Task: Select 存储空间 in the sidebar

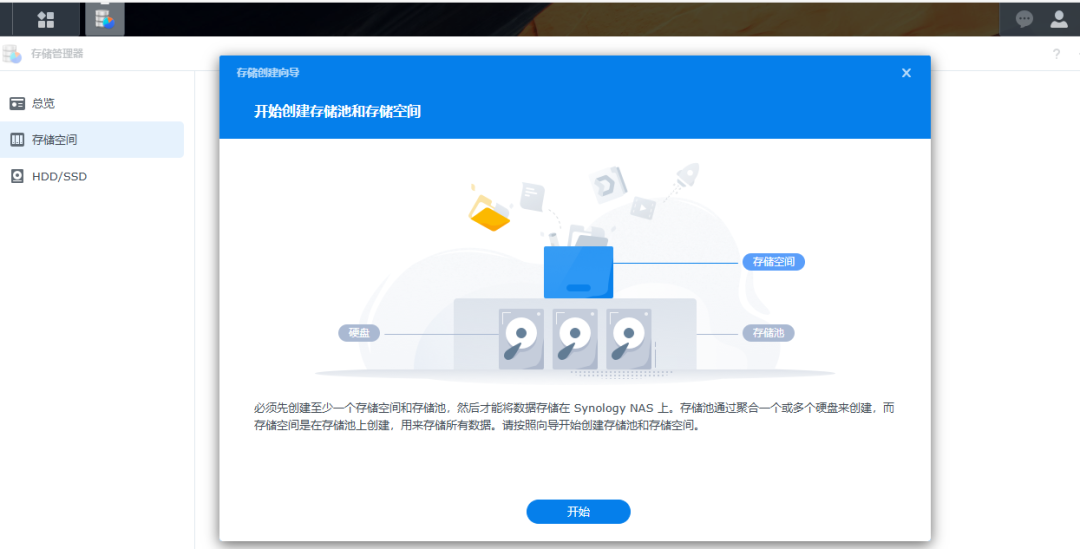Action: pyautogui.click(x=54, y=140)
